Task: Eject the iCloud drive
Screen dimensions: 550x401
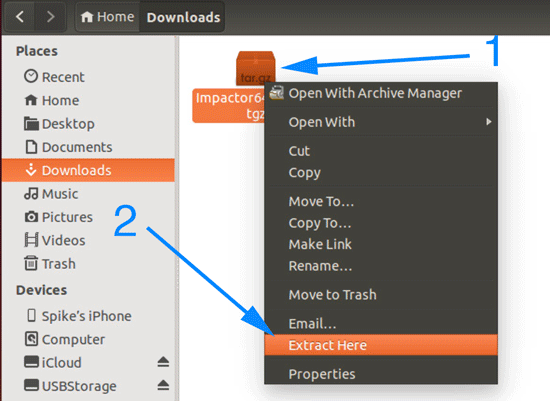Action: click(163, 362)
